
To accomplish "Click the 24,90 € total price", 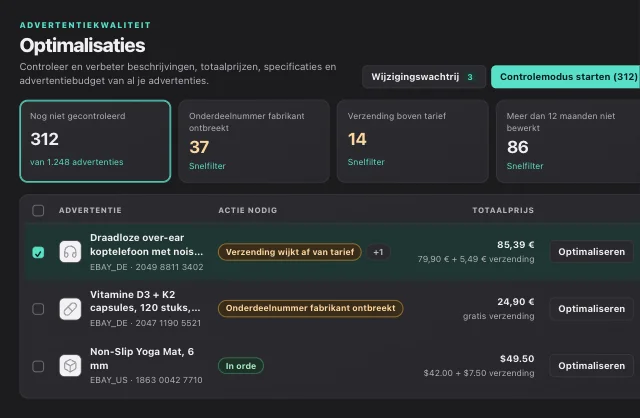I will click(516, 302).
